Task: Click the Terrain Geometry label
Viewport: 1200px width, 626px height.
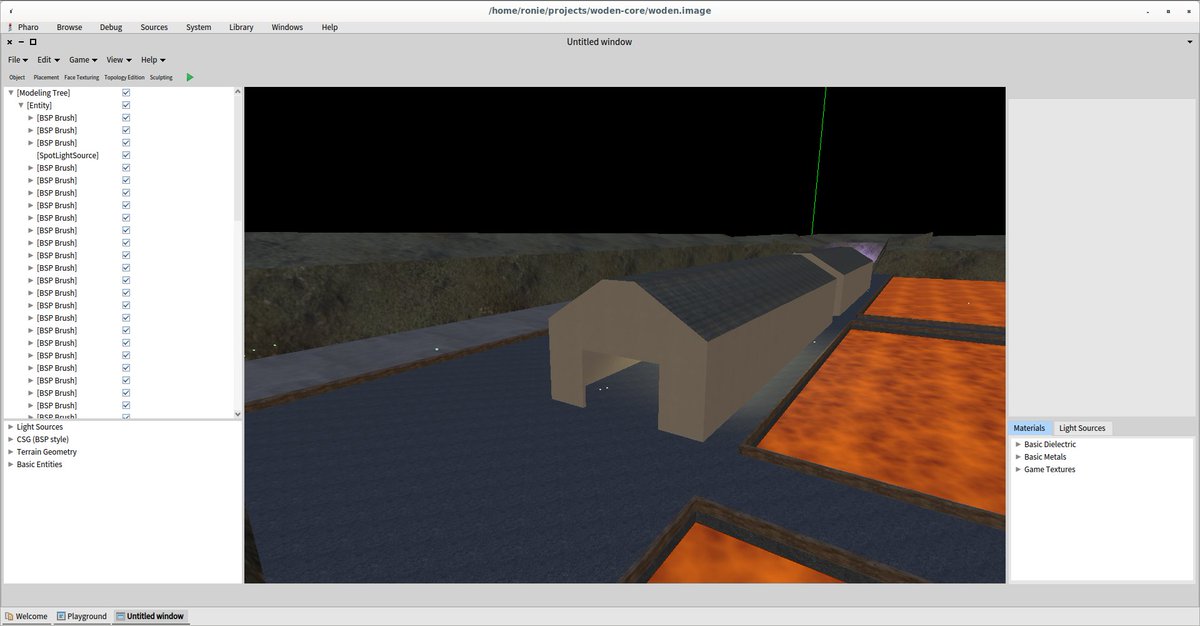Action: 47,452
